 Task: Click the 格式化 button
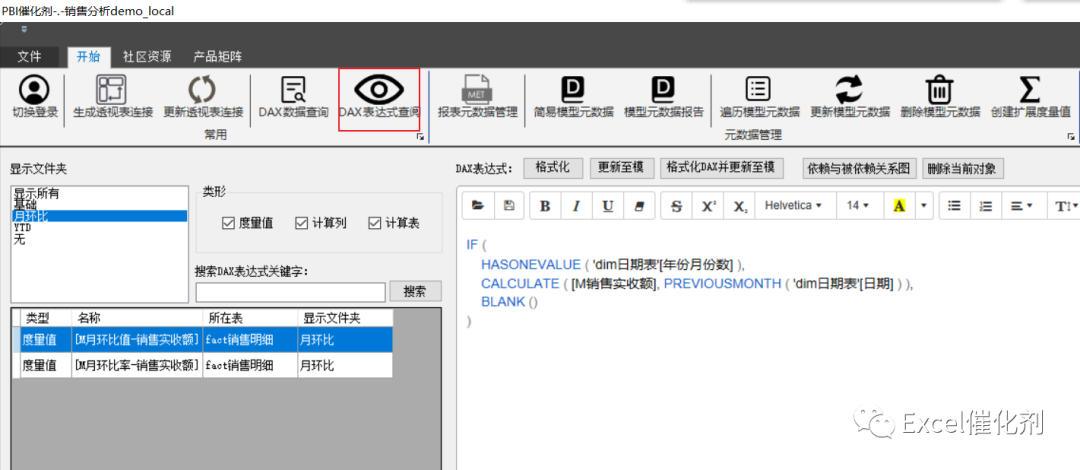[553, 167]
